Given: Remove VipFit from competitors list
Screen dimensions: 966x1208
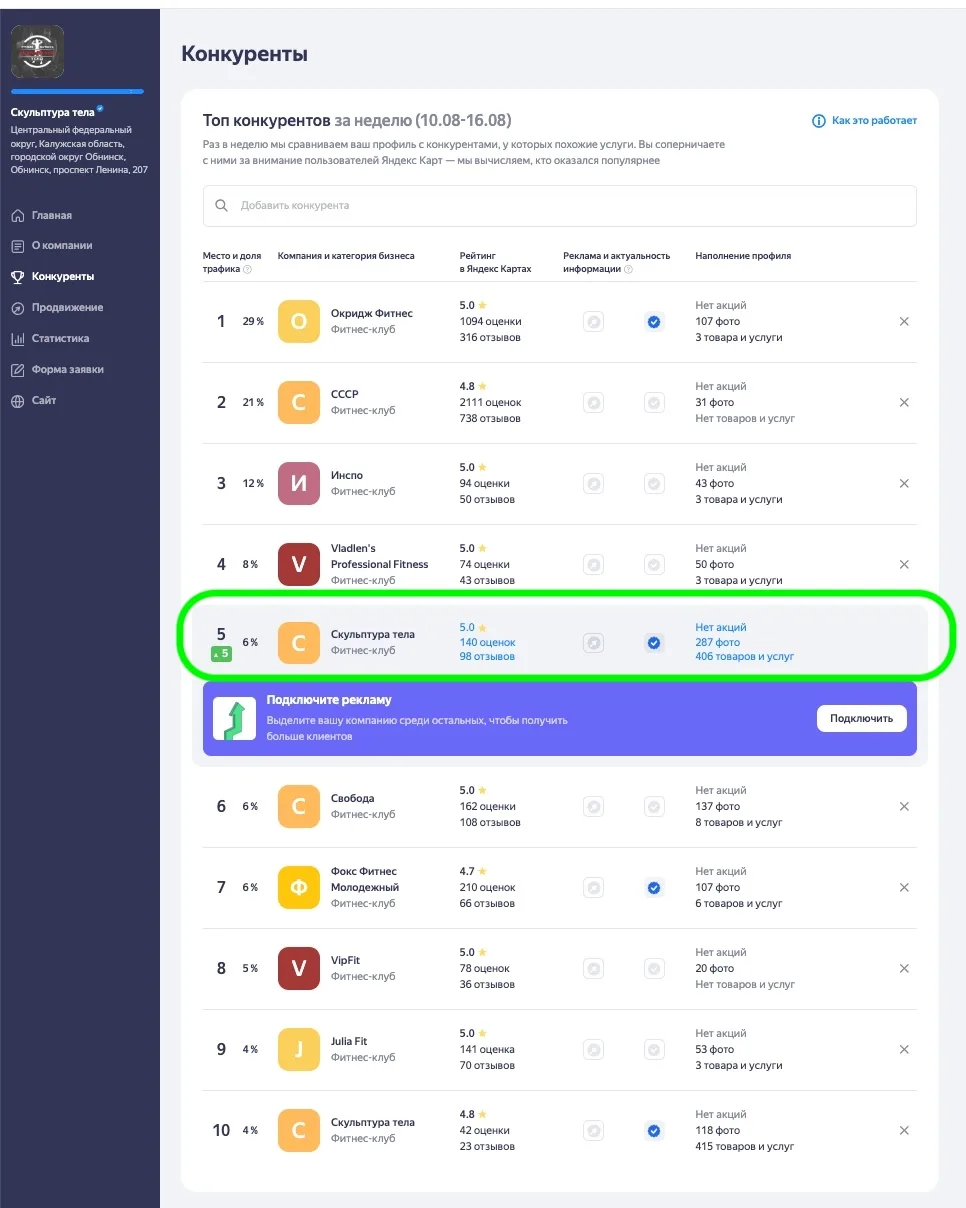Looking at the screenshot, I should pyautogui.click(x=904, y=968).
